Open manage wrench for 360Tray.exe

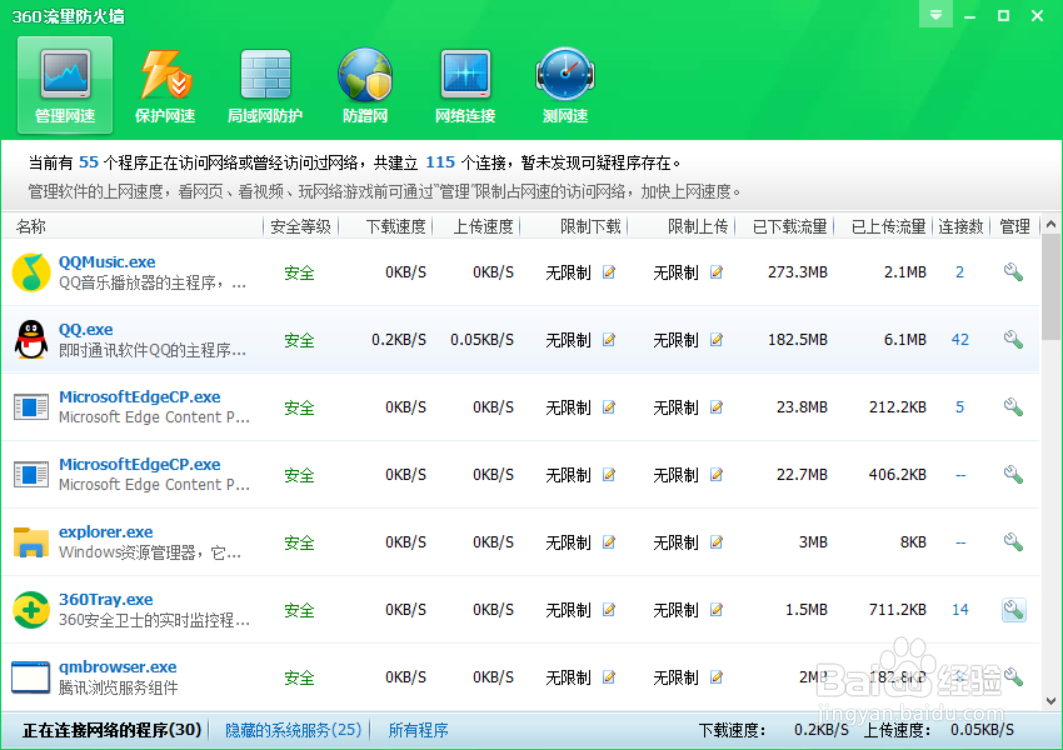[x=1014, y=610]
